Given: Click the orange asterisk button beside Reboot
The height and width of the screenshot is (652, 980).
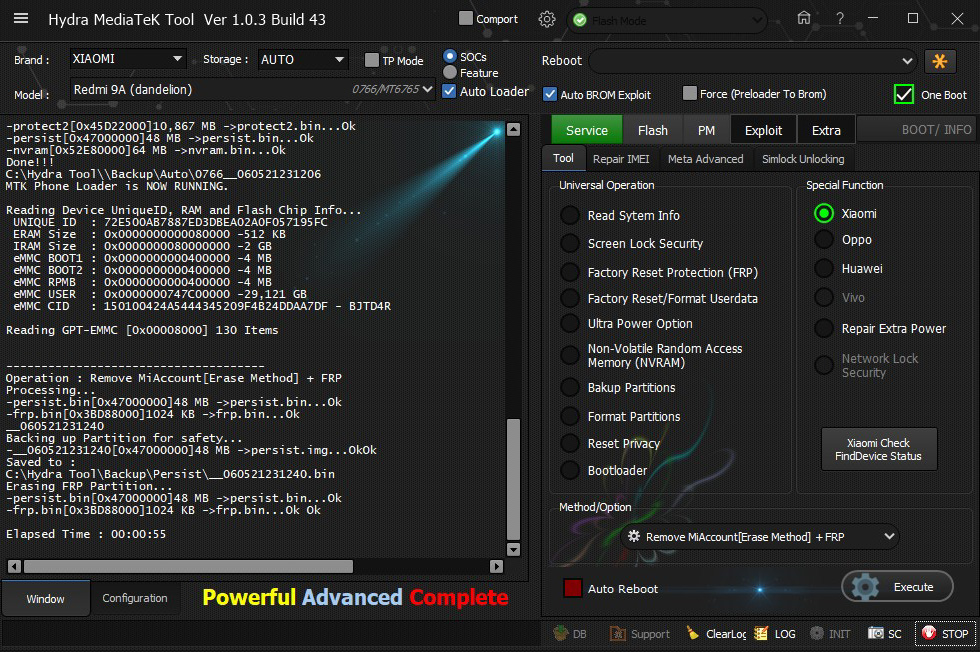Looking at the screenshot, I should click(x=940, y=61).
